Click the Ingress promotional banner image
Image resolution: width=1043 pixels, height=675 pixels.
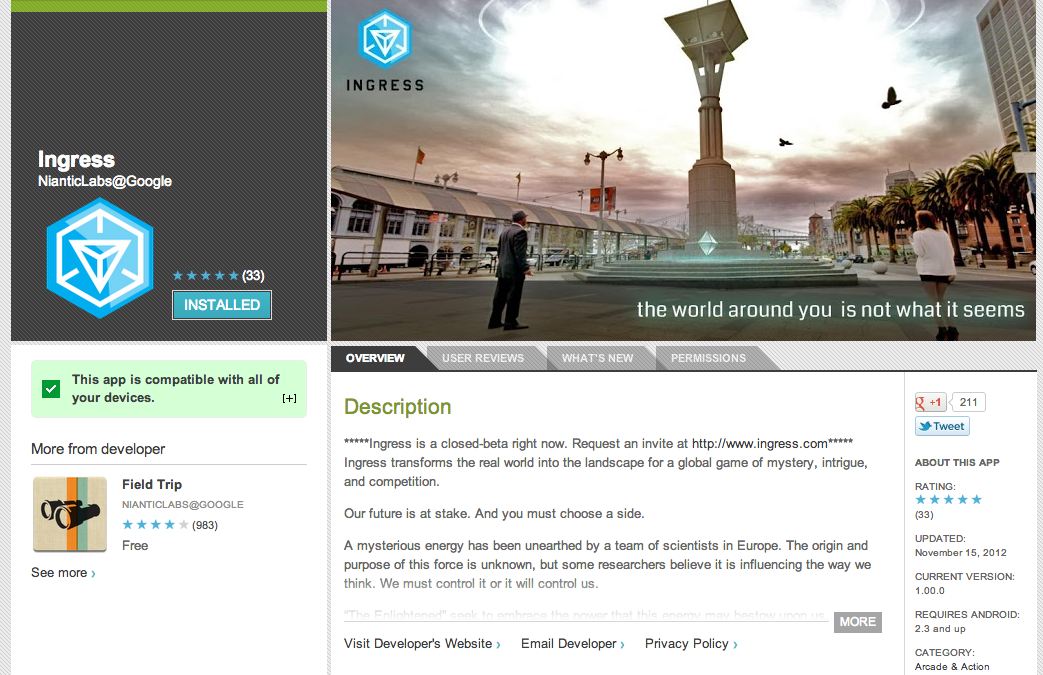pos(683,170)
